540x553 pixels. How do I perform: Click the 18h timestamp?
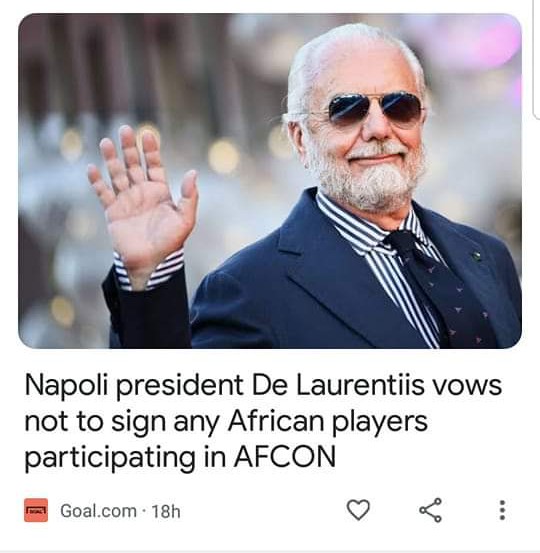[x=166, y=511]
